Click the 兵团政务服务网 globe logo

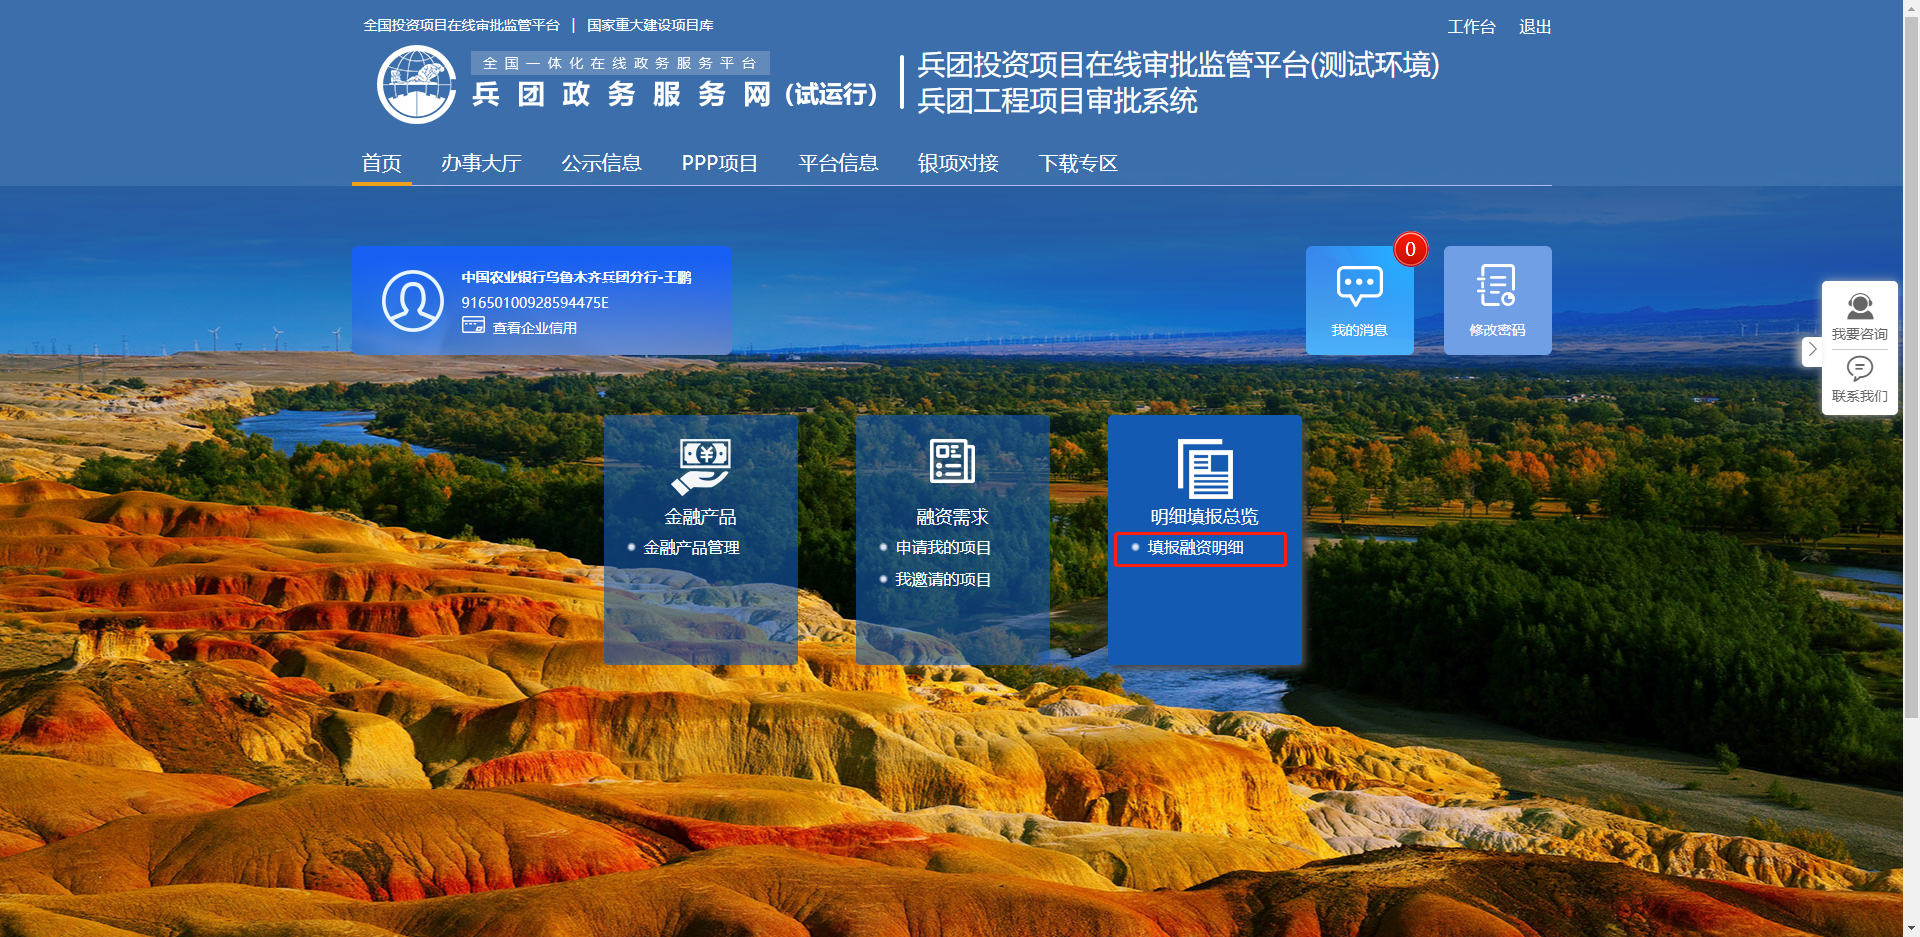[x=417, y=85]
